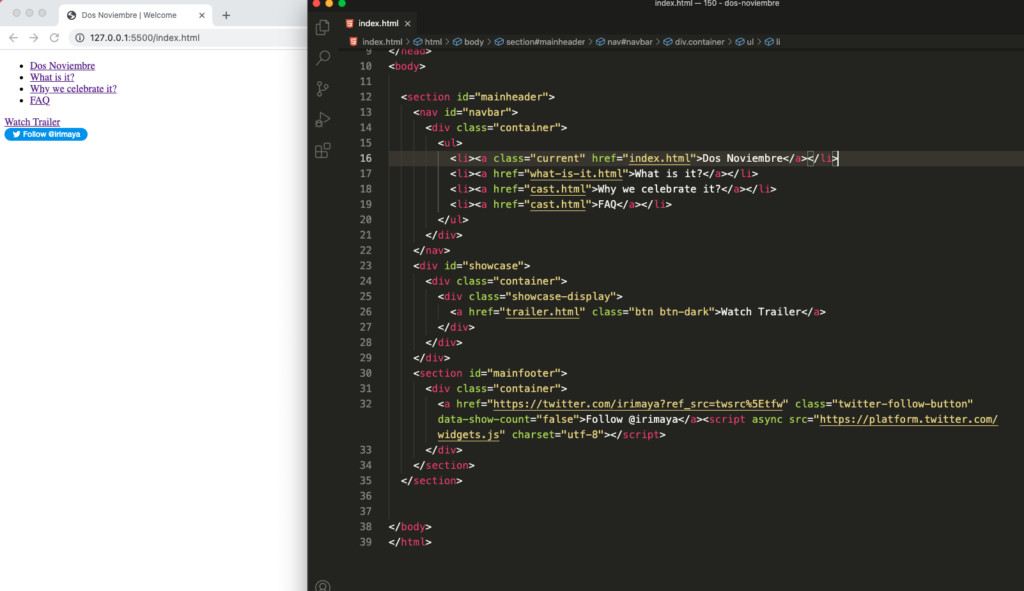
Task: Open the Search panel in VS Code
Action: (323, 58)
